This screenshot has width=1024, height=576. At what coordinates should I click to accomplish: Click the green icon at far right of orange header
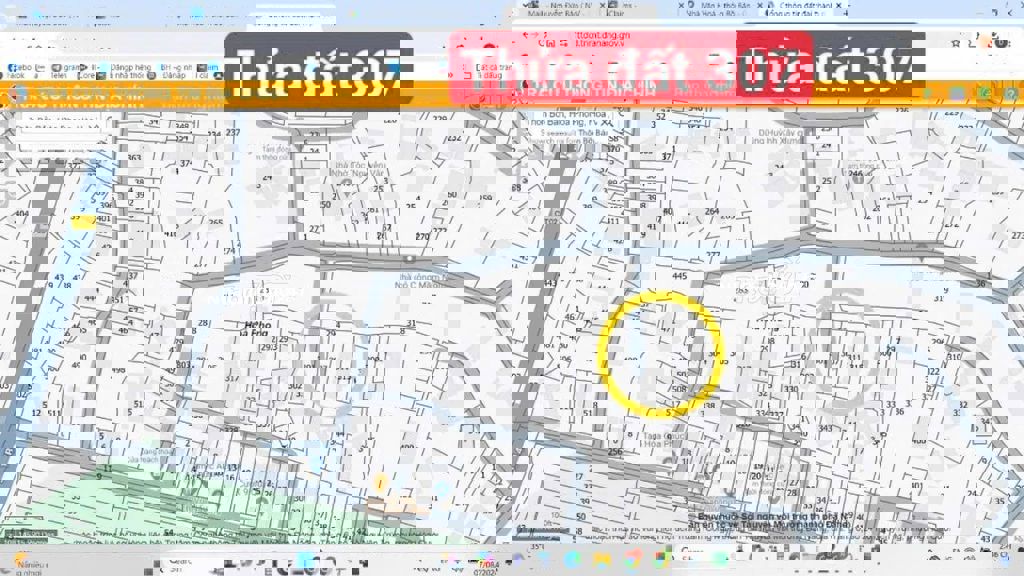point(984,94)
